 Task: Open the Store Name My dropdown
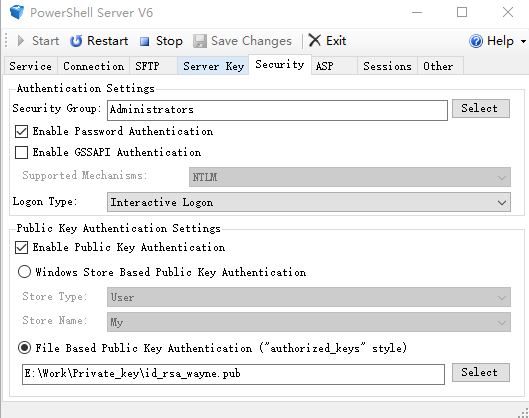point(309,322)
